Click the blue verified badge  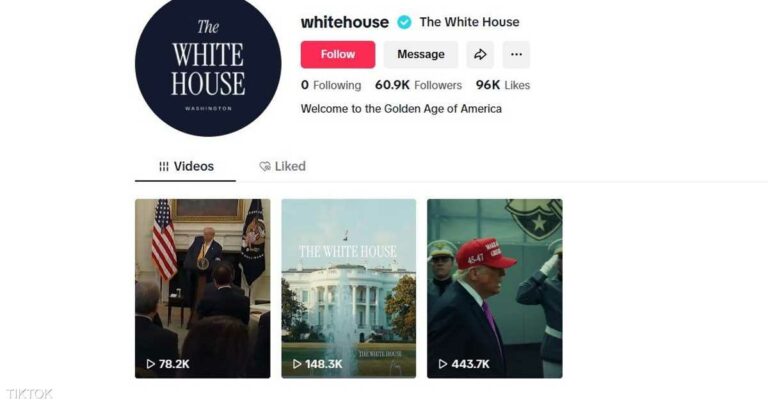coord(404,22)
